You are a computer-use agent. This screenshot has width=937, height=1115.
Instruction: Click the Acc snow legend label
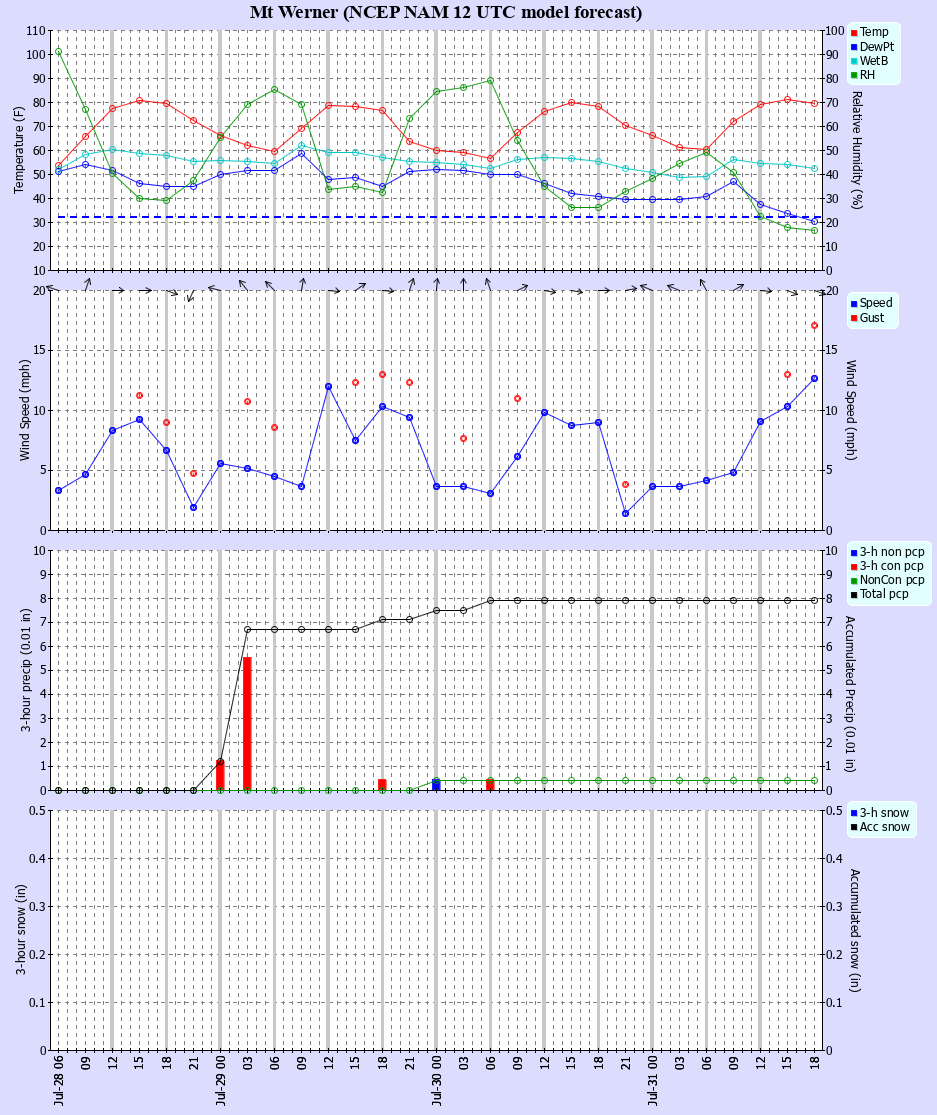click(x=885, y=827)
